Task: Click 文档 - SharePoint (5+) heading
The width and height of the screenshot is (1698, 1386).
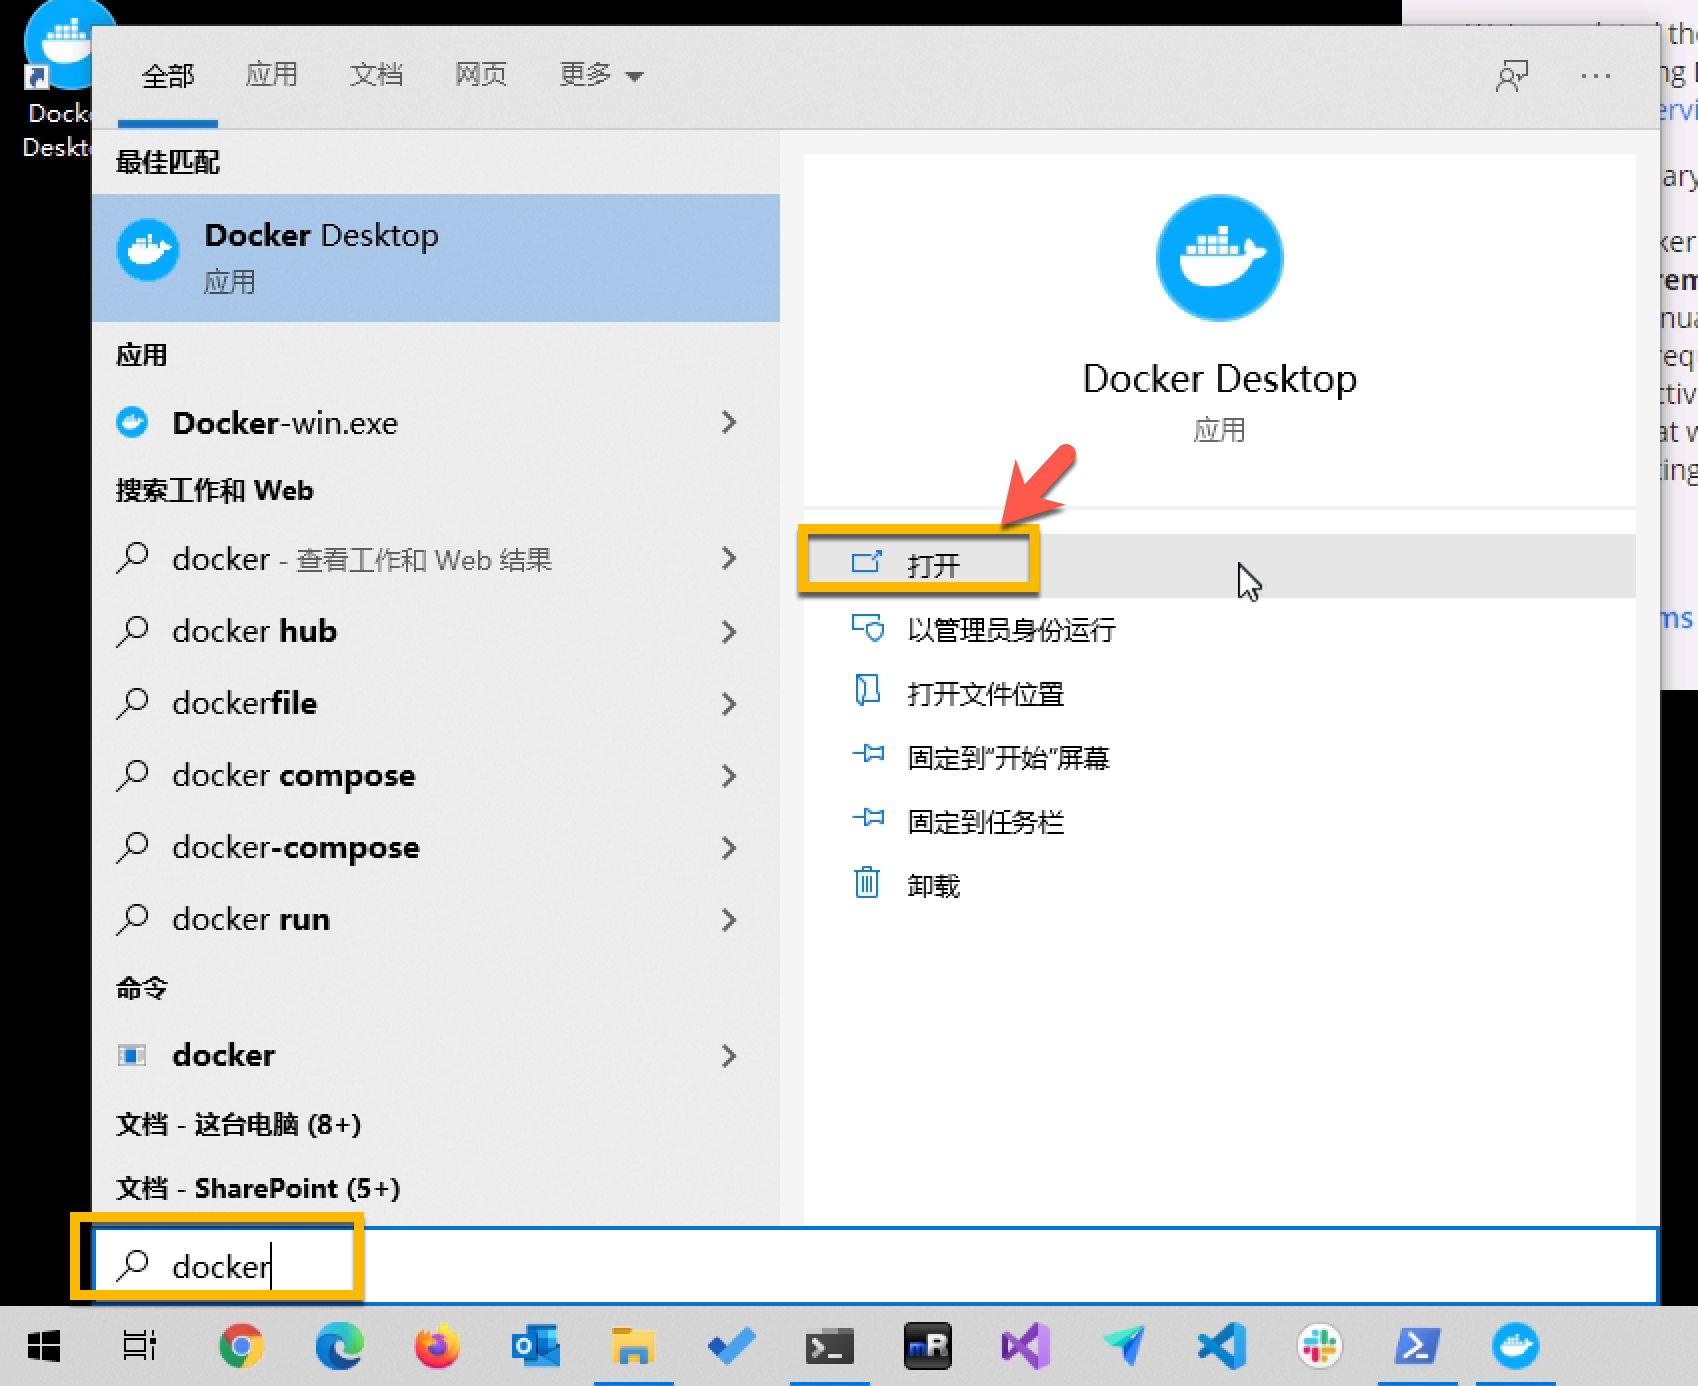Action: coord(258,1188)
